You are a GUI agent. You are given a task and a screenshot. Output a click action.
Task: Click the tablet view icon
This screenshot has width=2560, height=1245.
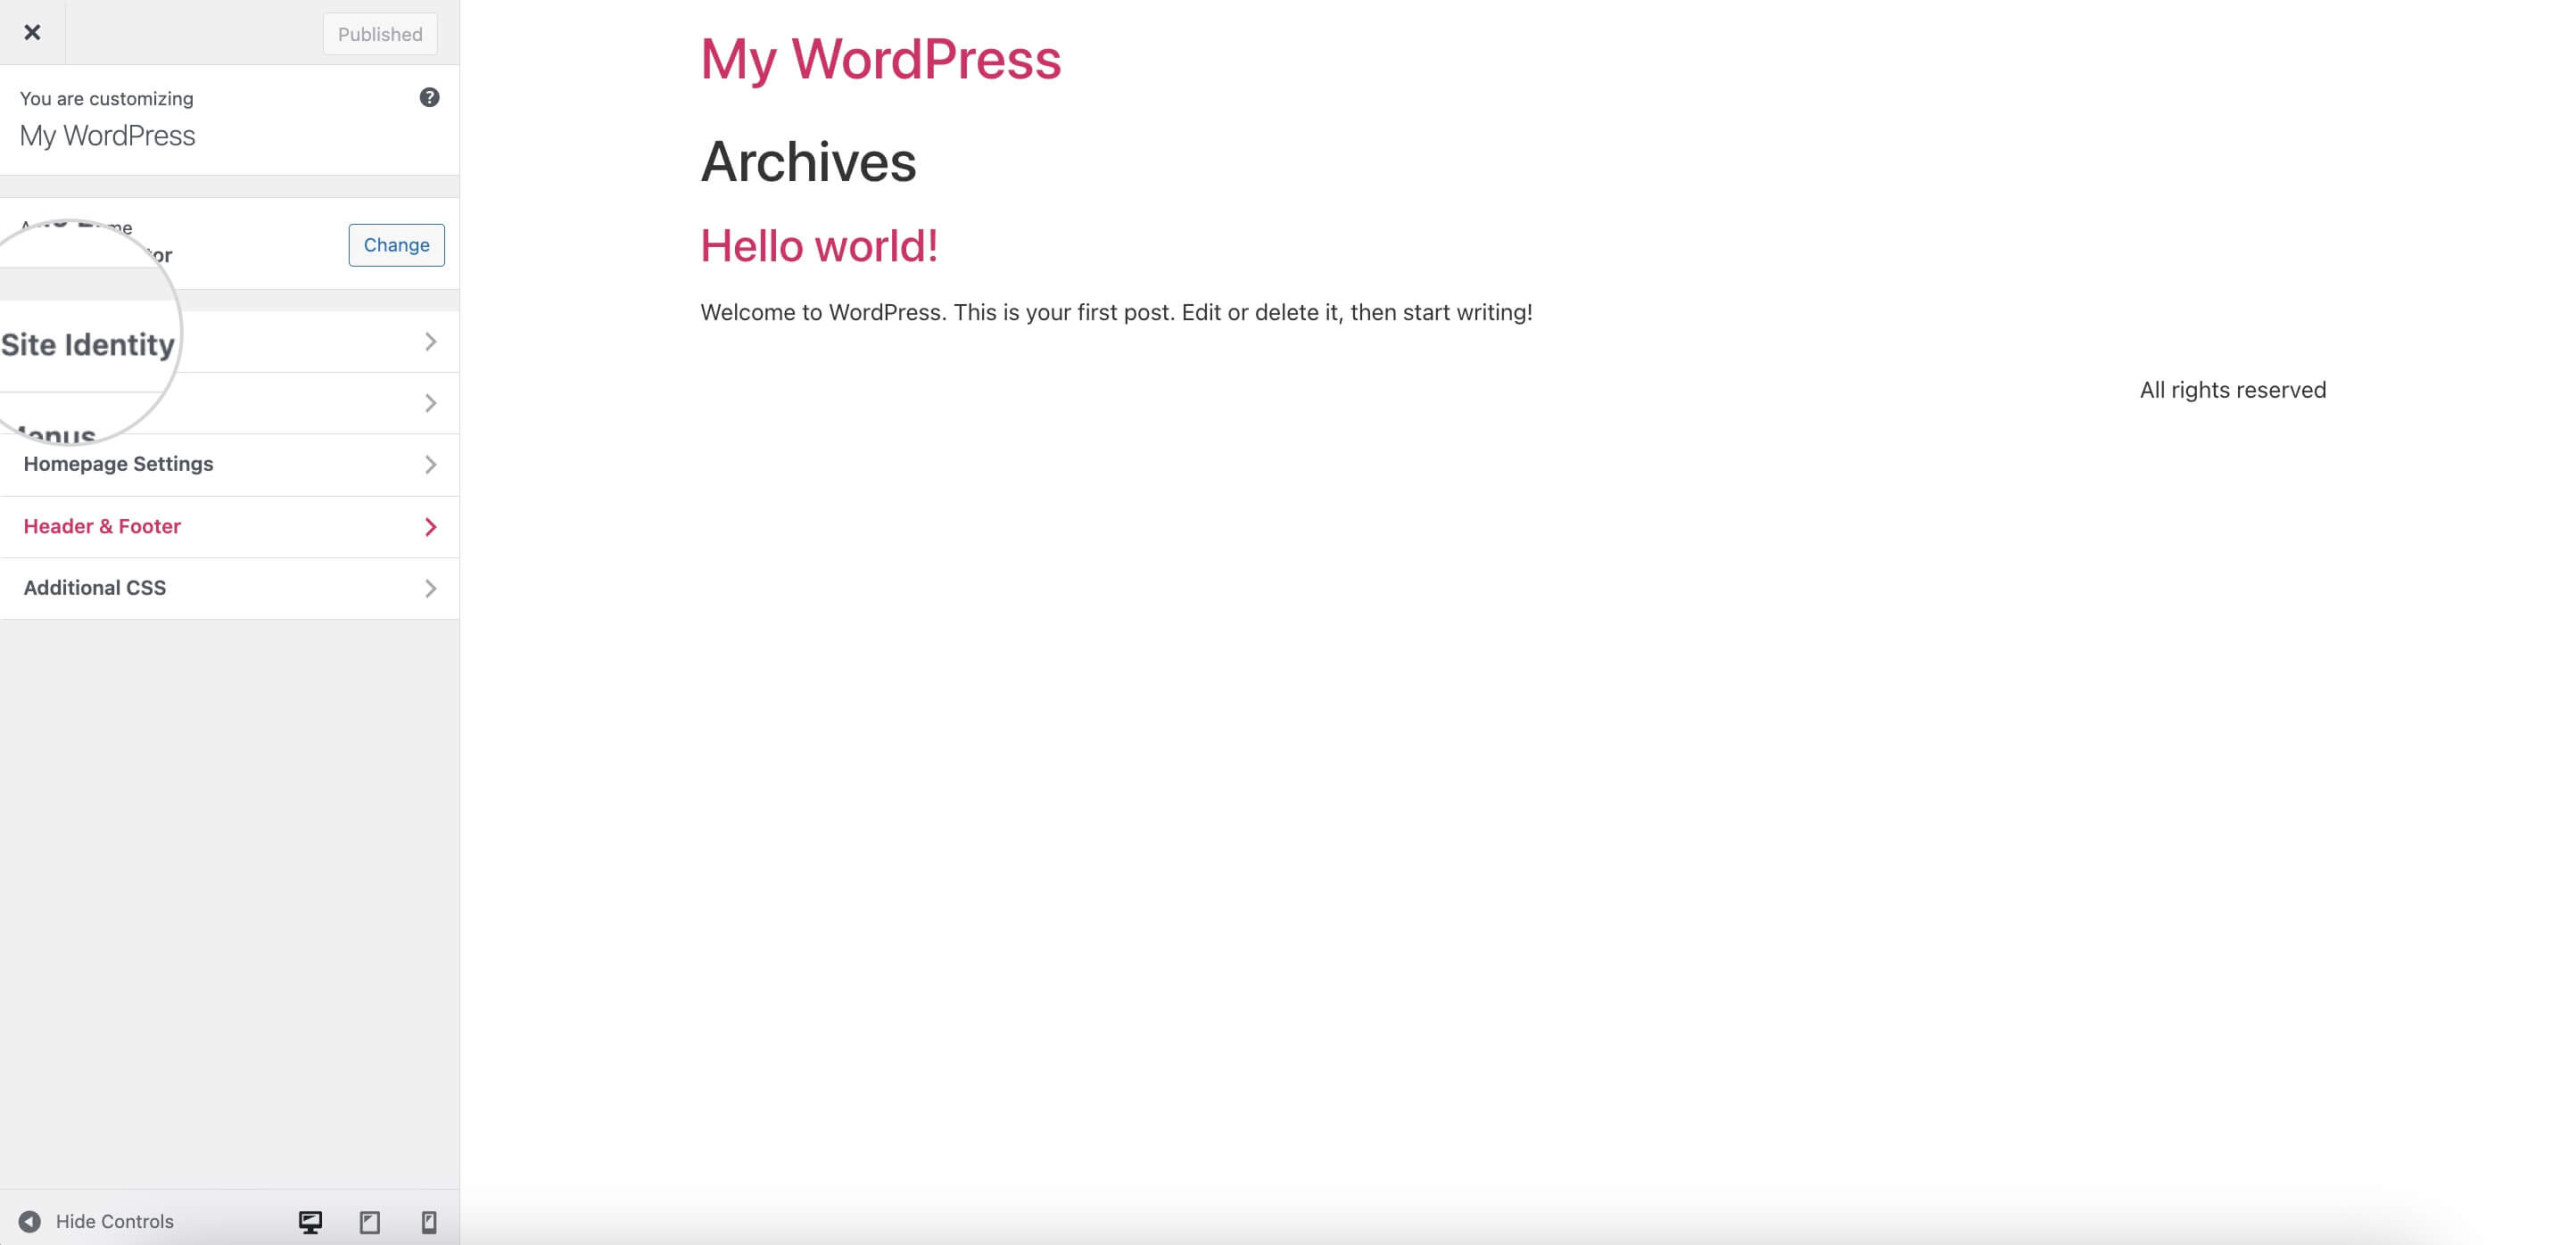pos(367,1221)
